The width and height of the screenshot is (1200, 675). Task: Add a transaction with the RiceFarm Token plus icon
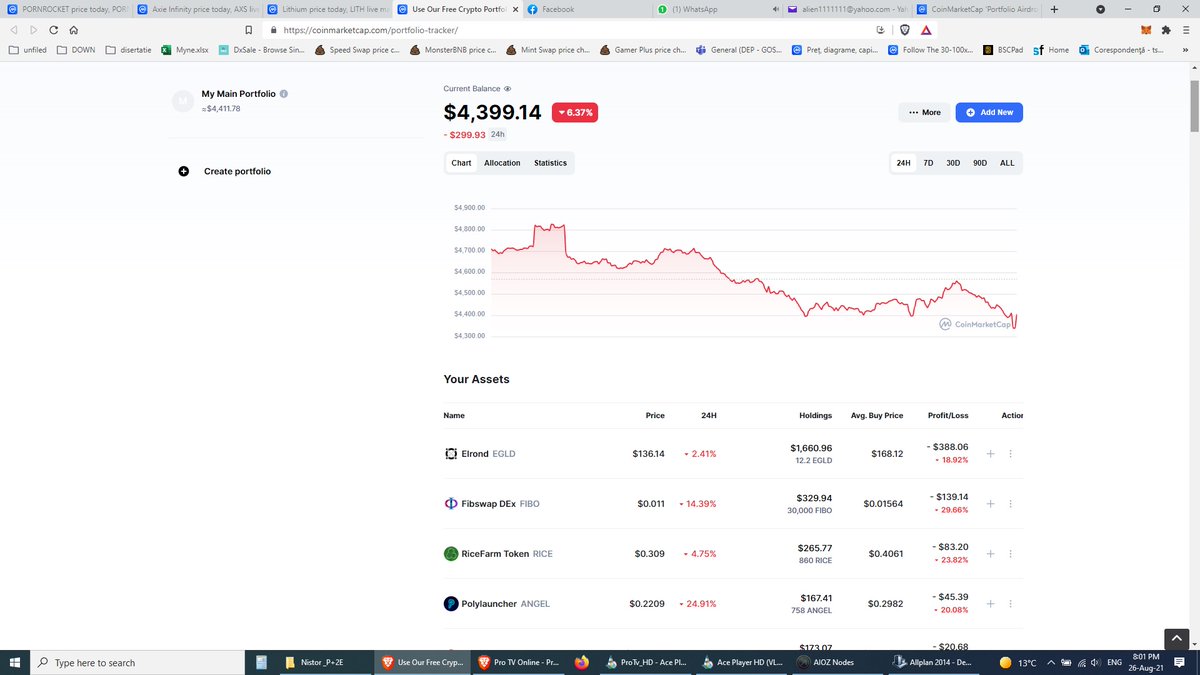click(x=990, y=554)
